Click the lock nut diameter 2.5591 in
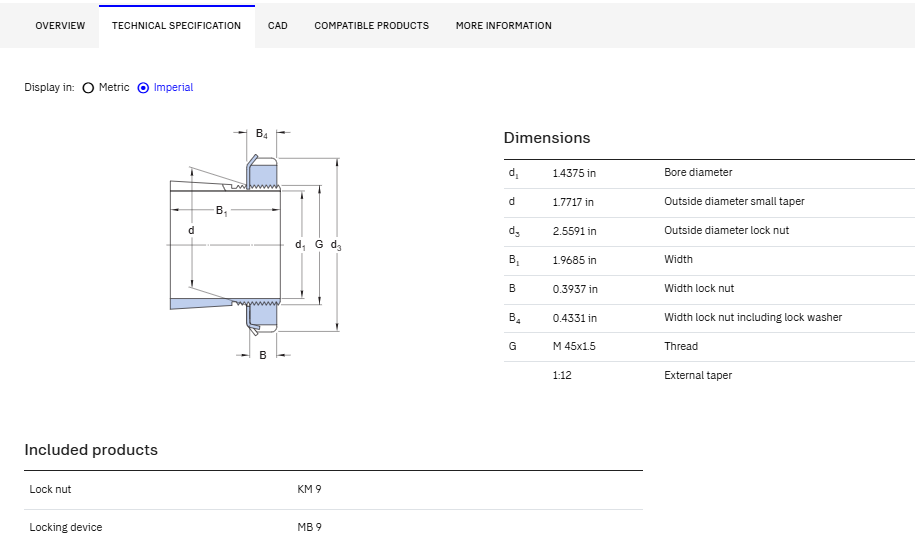The width and height of the screenshot is (915, 547). pos(574,231)
